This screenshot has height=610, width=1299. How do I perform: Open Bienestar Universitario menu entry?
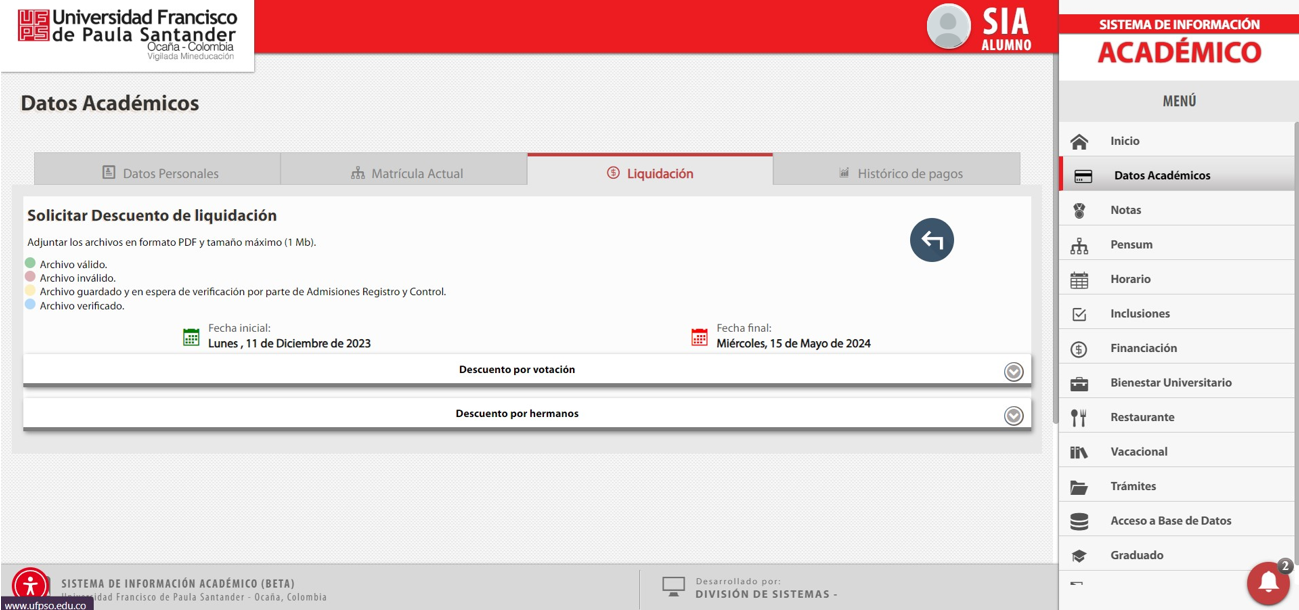coord(1176,382)
